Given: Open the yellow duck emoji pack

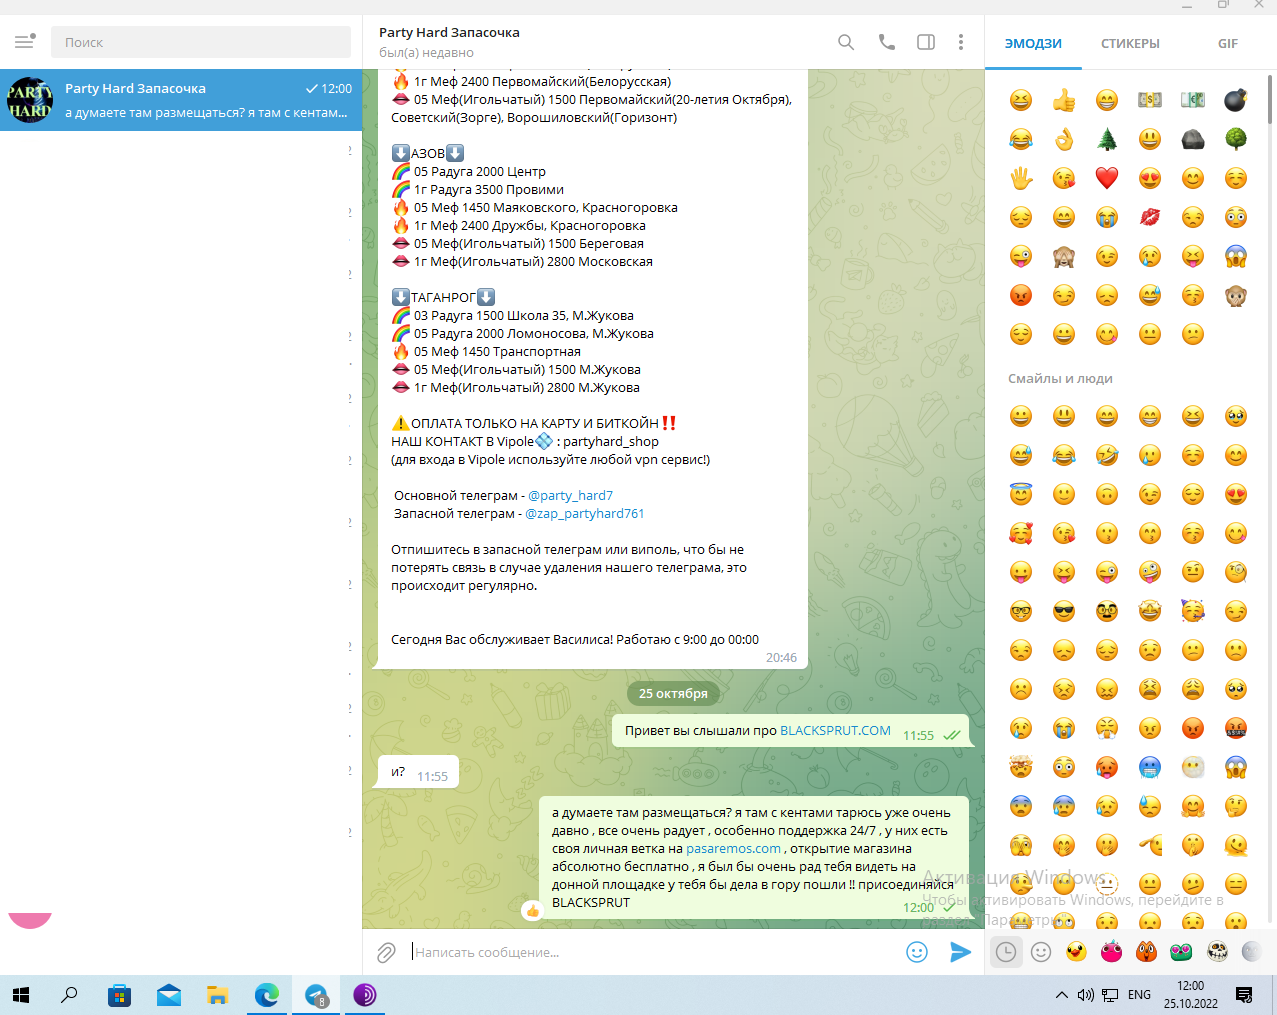Looking at the screenshot, I should click(x=1076, y=952).
